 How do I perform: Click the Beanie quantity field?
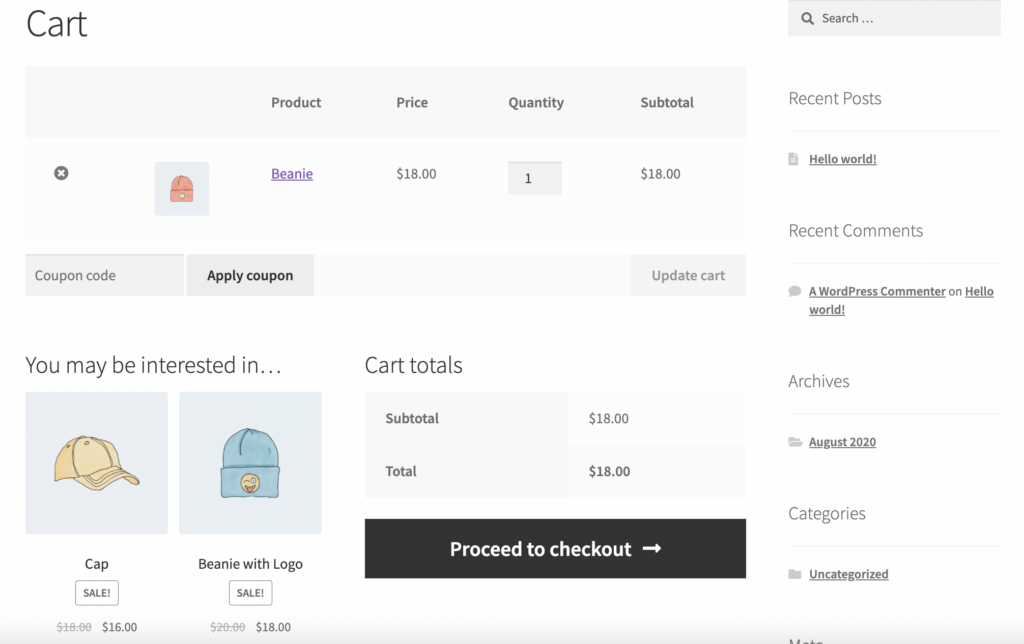click(x=534, y=178)
